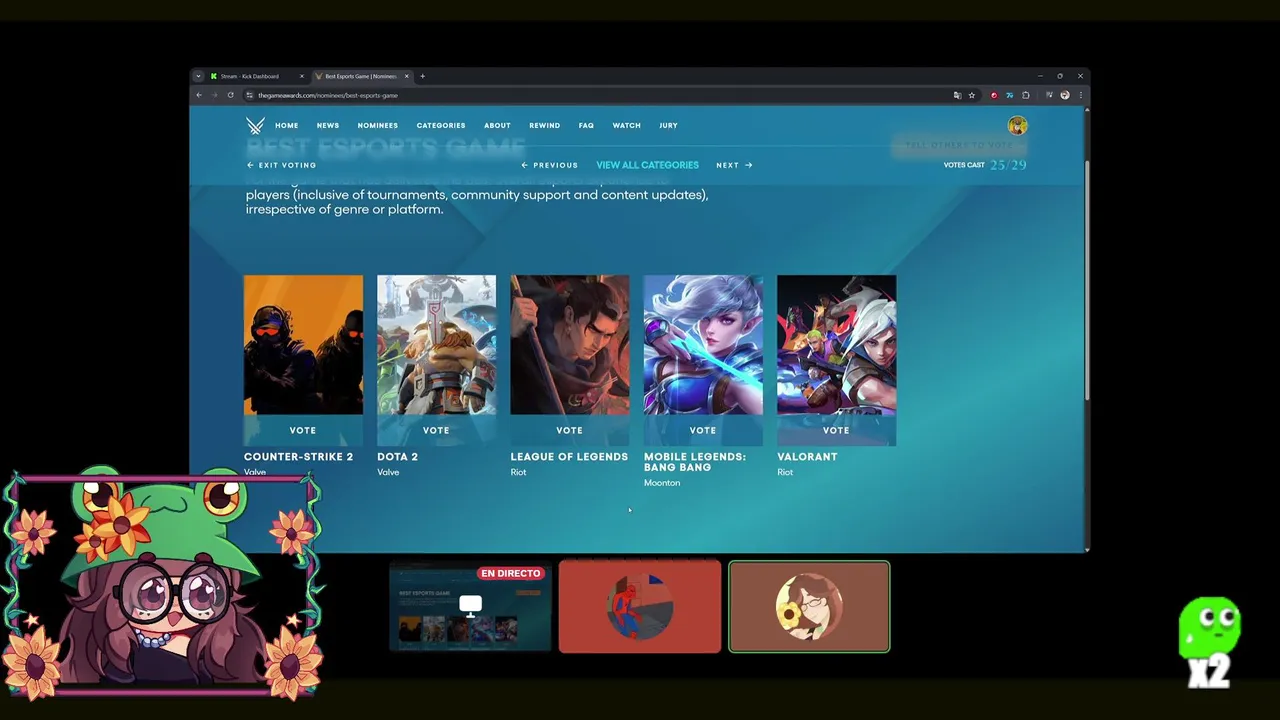Open a new tab with the plus icon
This screenshot has height=720, width=1280.
(x=422, y=76)
